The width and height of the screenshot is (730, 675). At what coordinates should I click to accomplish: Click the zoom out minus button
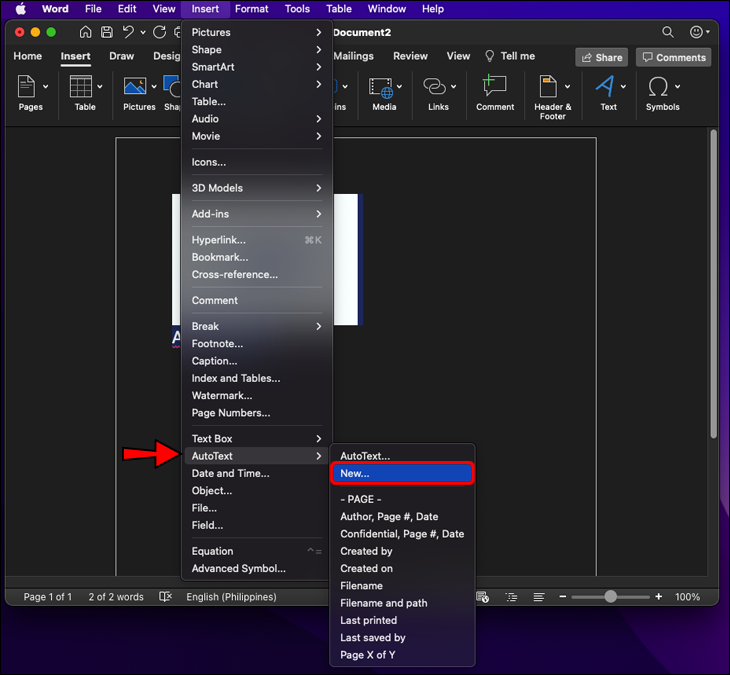[562, 597]
